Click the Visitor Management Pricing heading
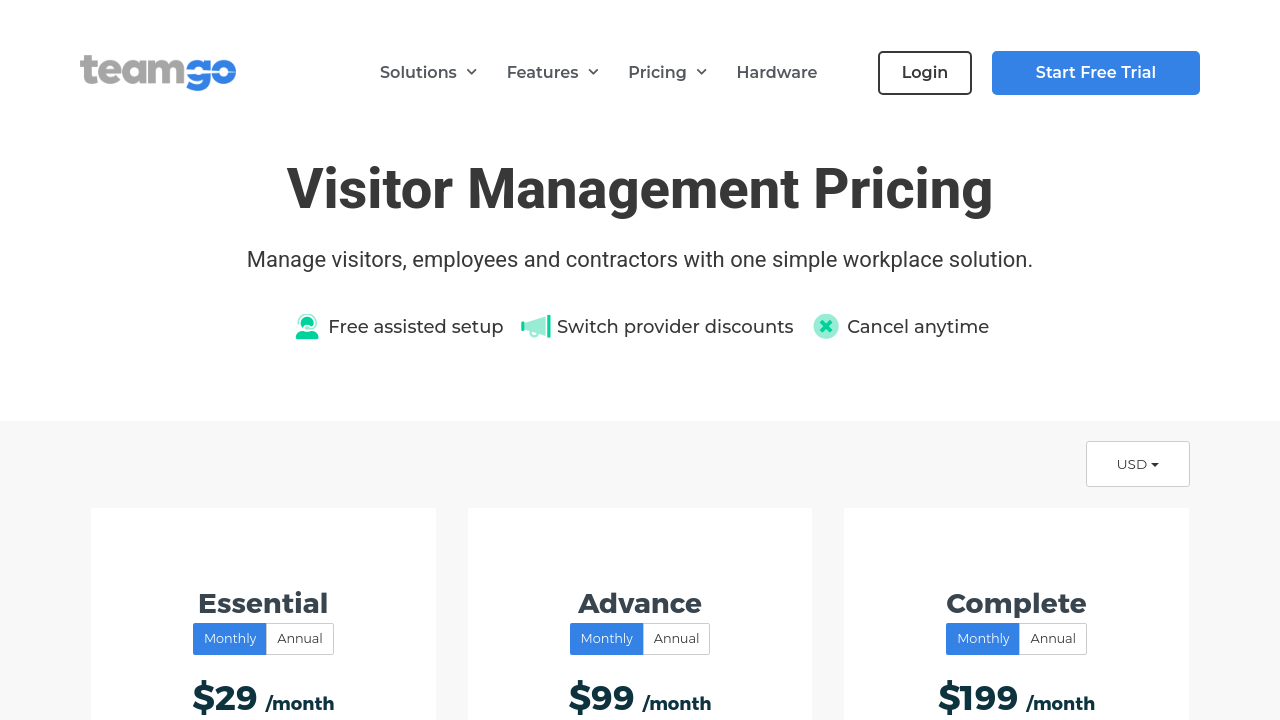Image resolution: width=1280 pixels, height=720 pixels. (640, 189)
